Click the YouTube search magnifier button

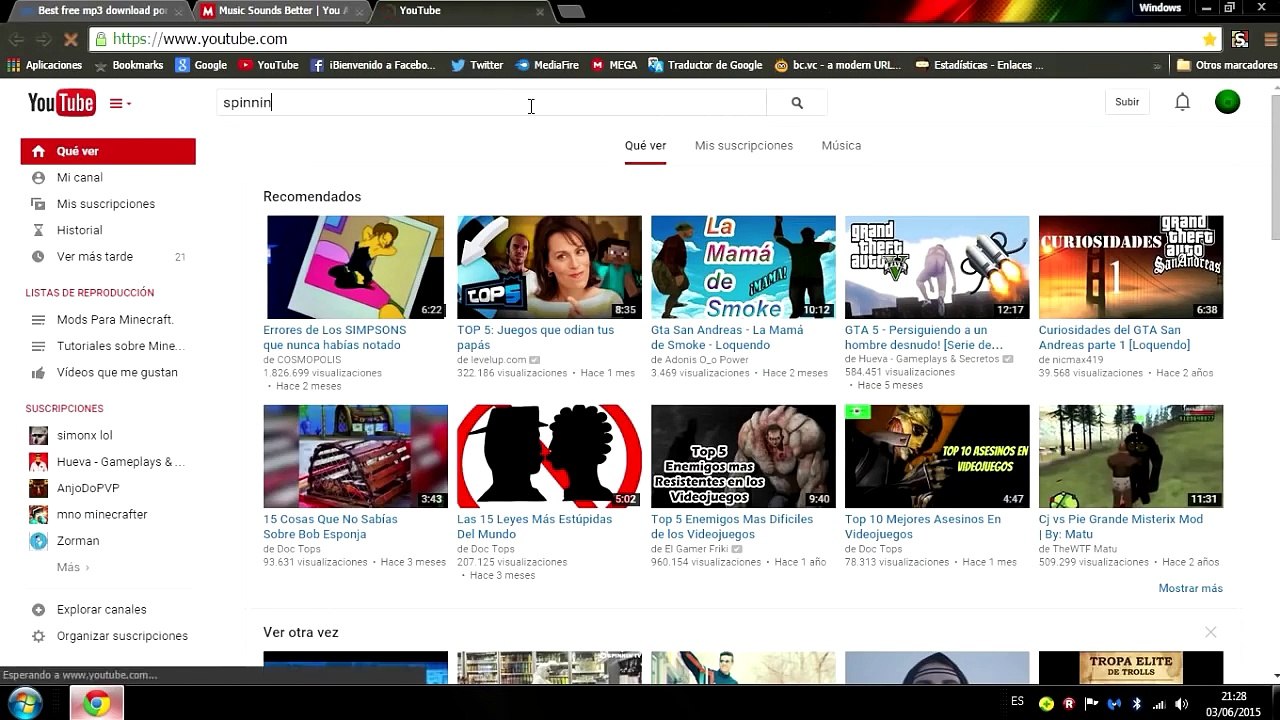coord(797,103)
